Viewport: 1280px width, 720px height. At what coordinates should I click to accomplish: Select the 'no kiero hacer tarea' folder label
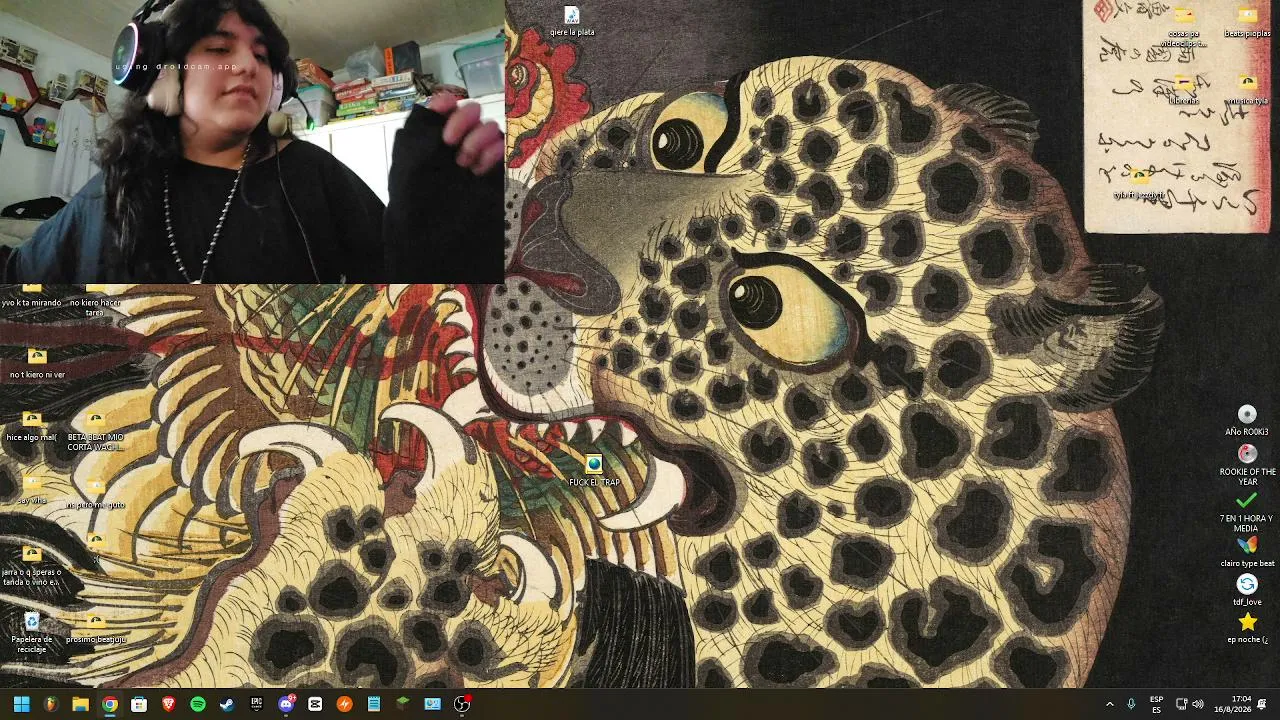pos(95,307)
